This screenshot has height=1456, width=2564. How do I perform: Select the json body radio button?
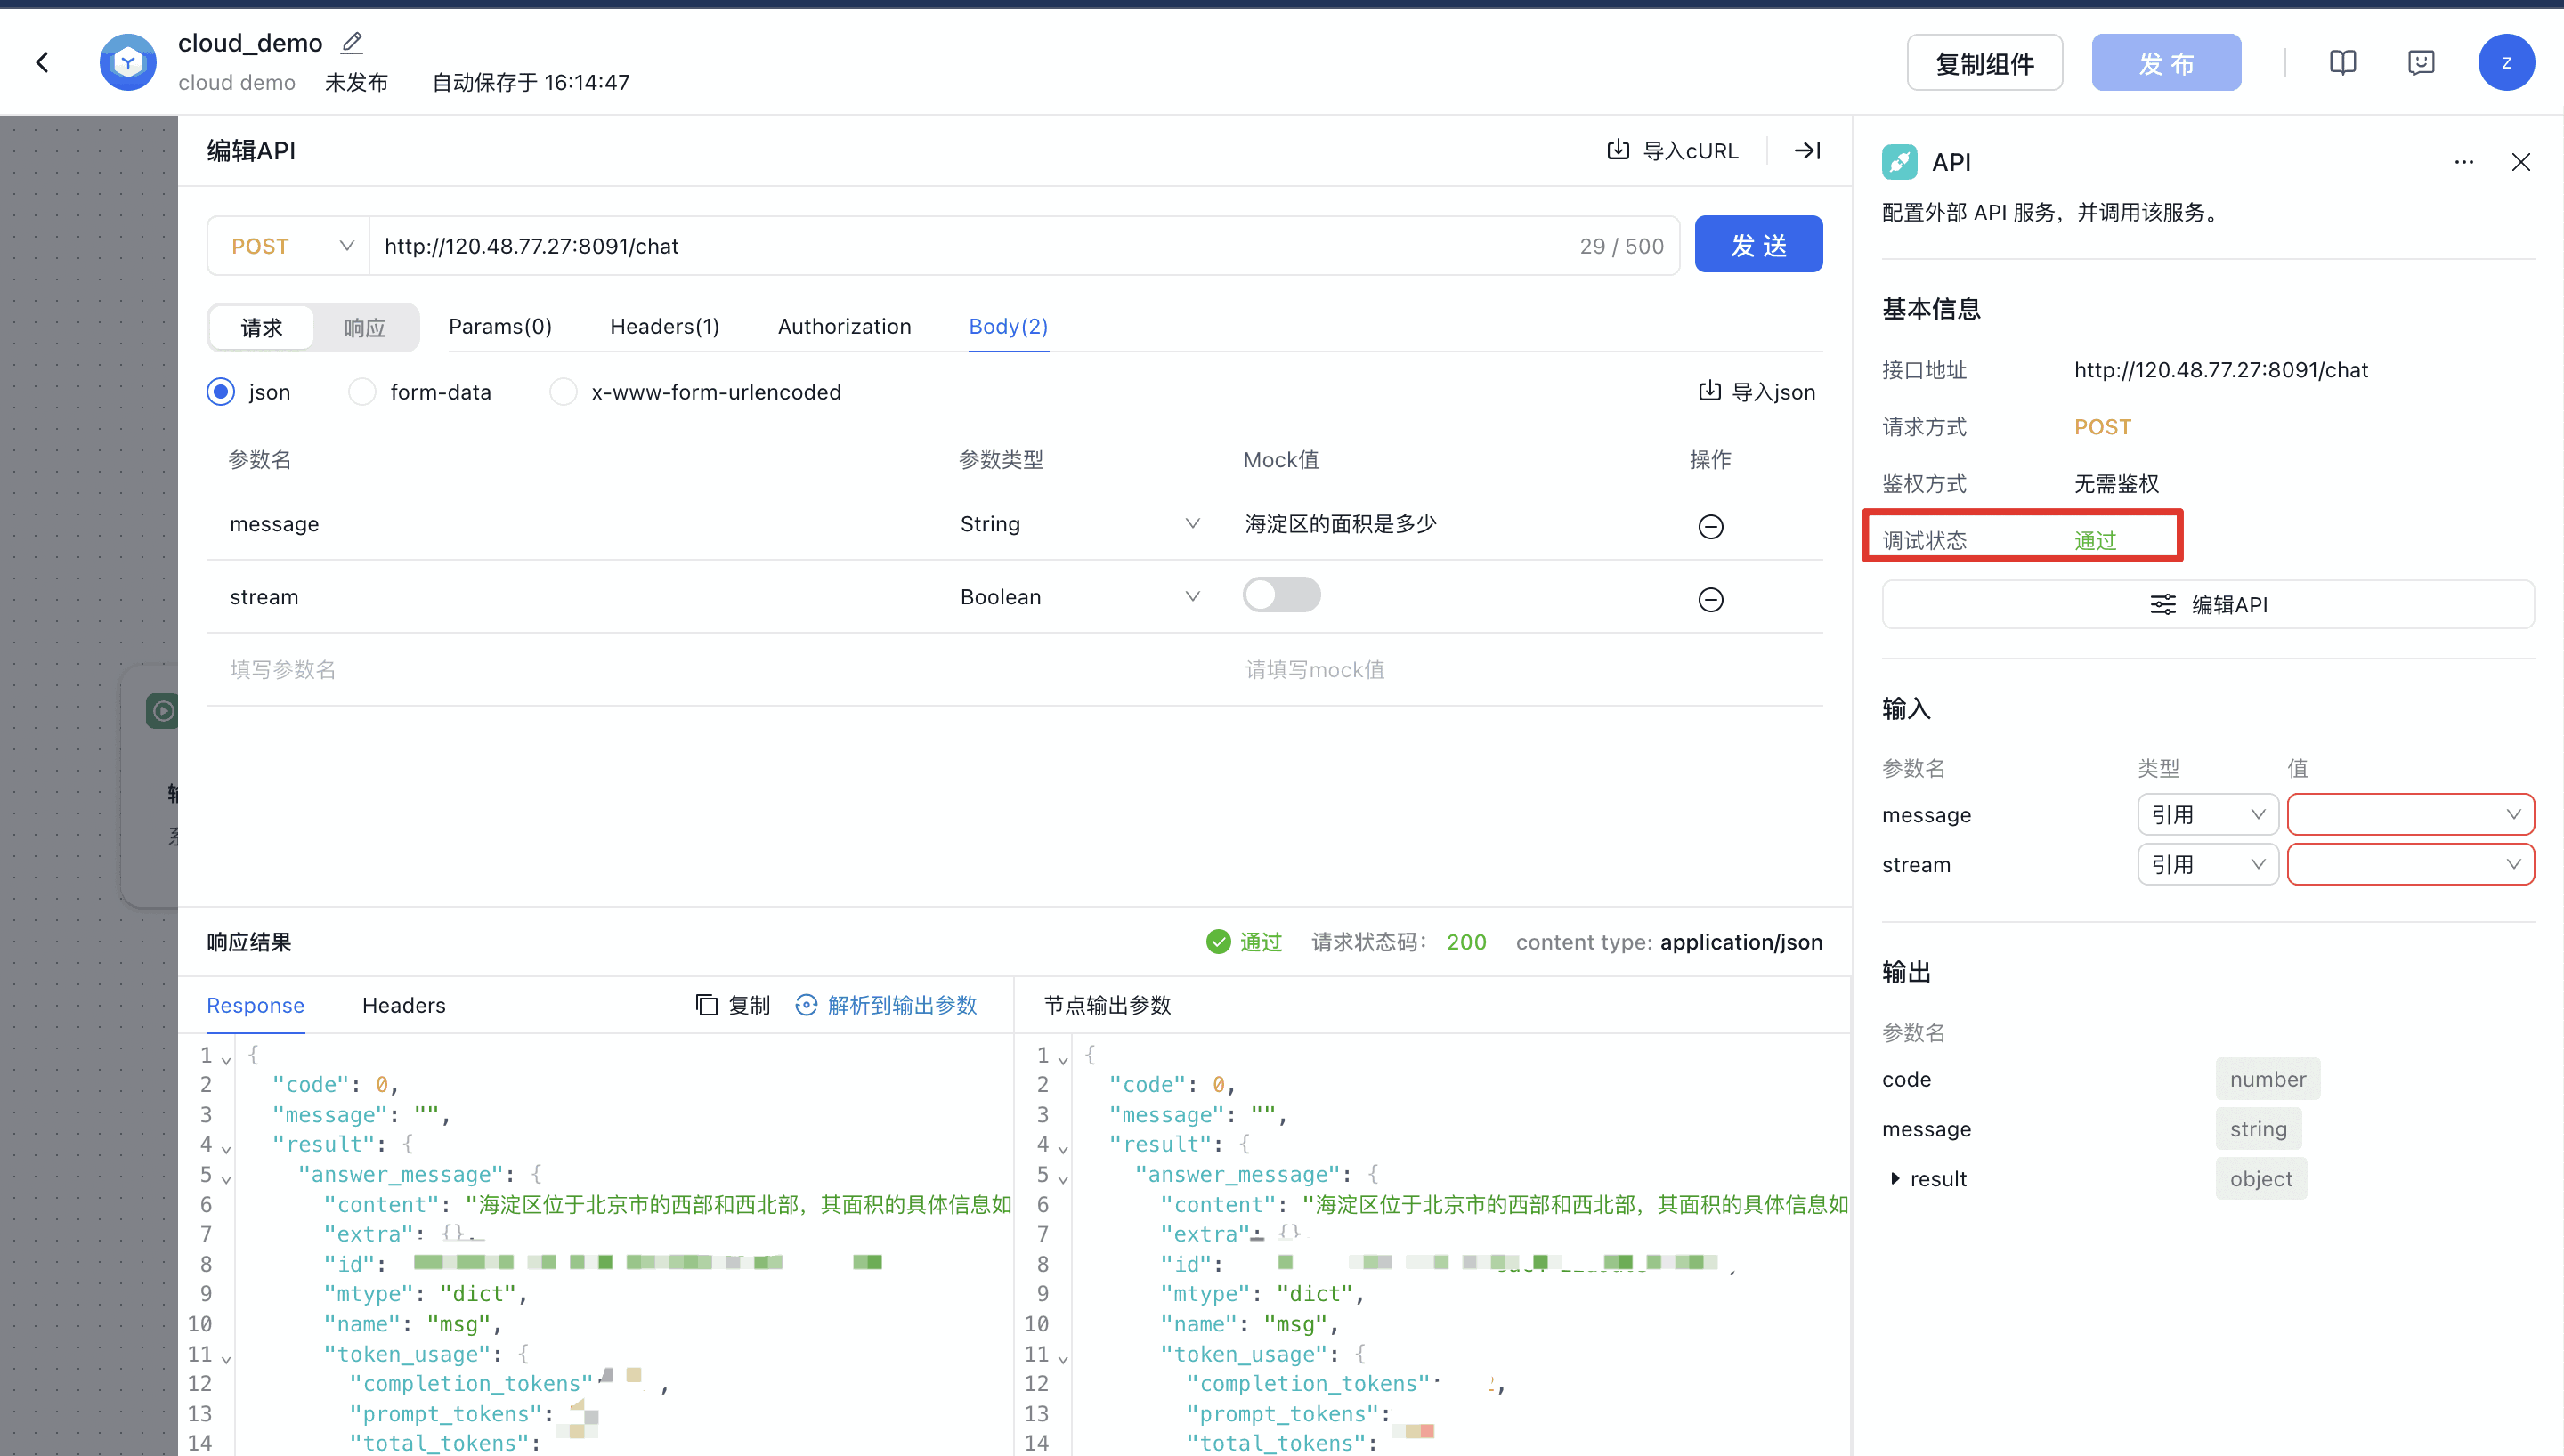coord(221,391)
